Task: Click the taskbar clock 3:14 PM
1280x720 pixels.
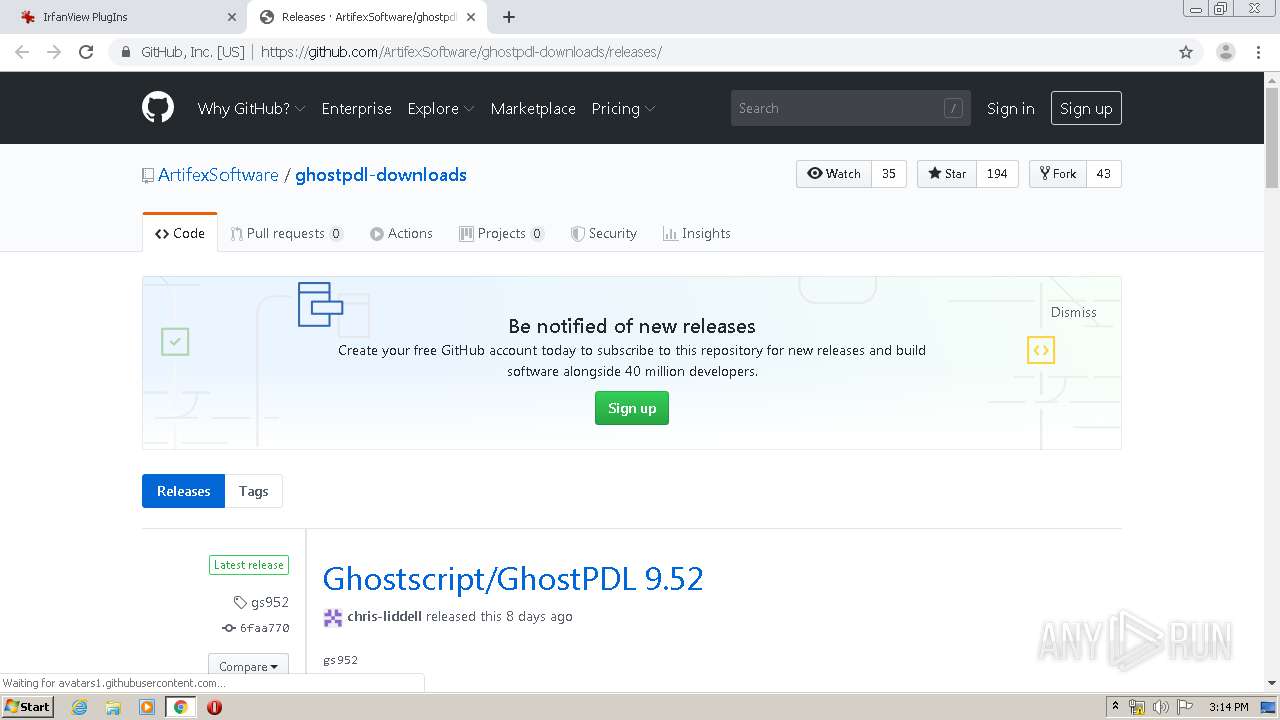Action: point(1228,707)
